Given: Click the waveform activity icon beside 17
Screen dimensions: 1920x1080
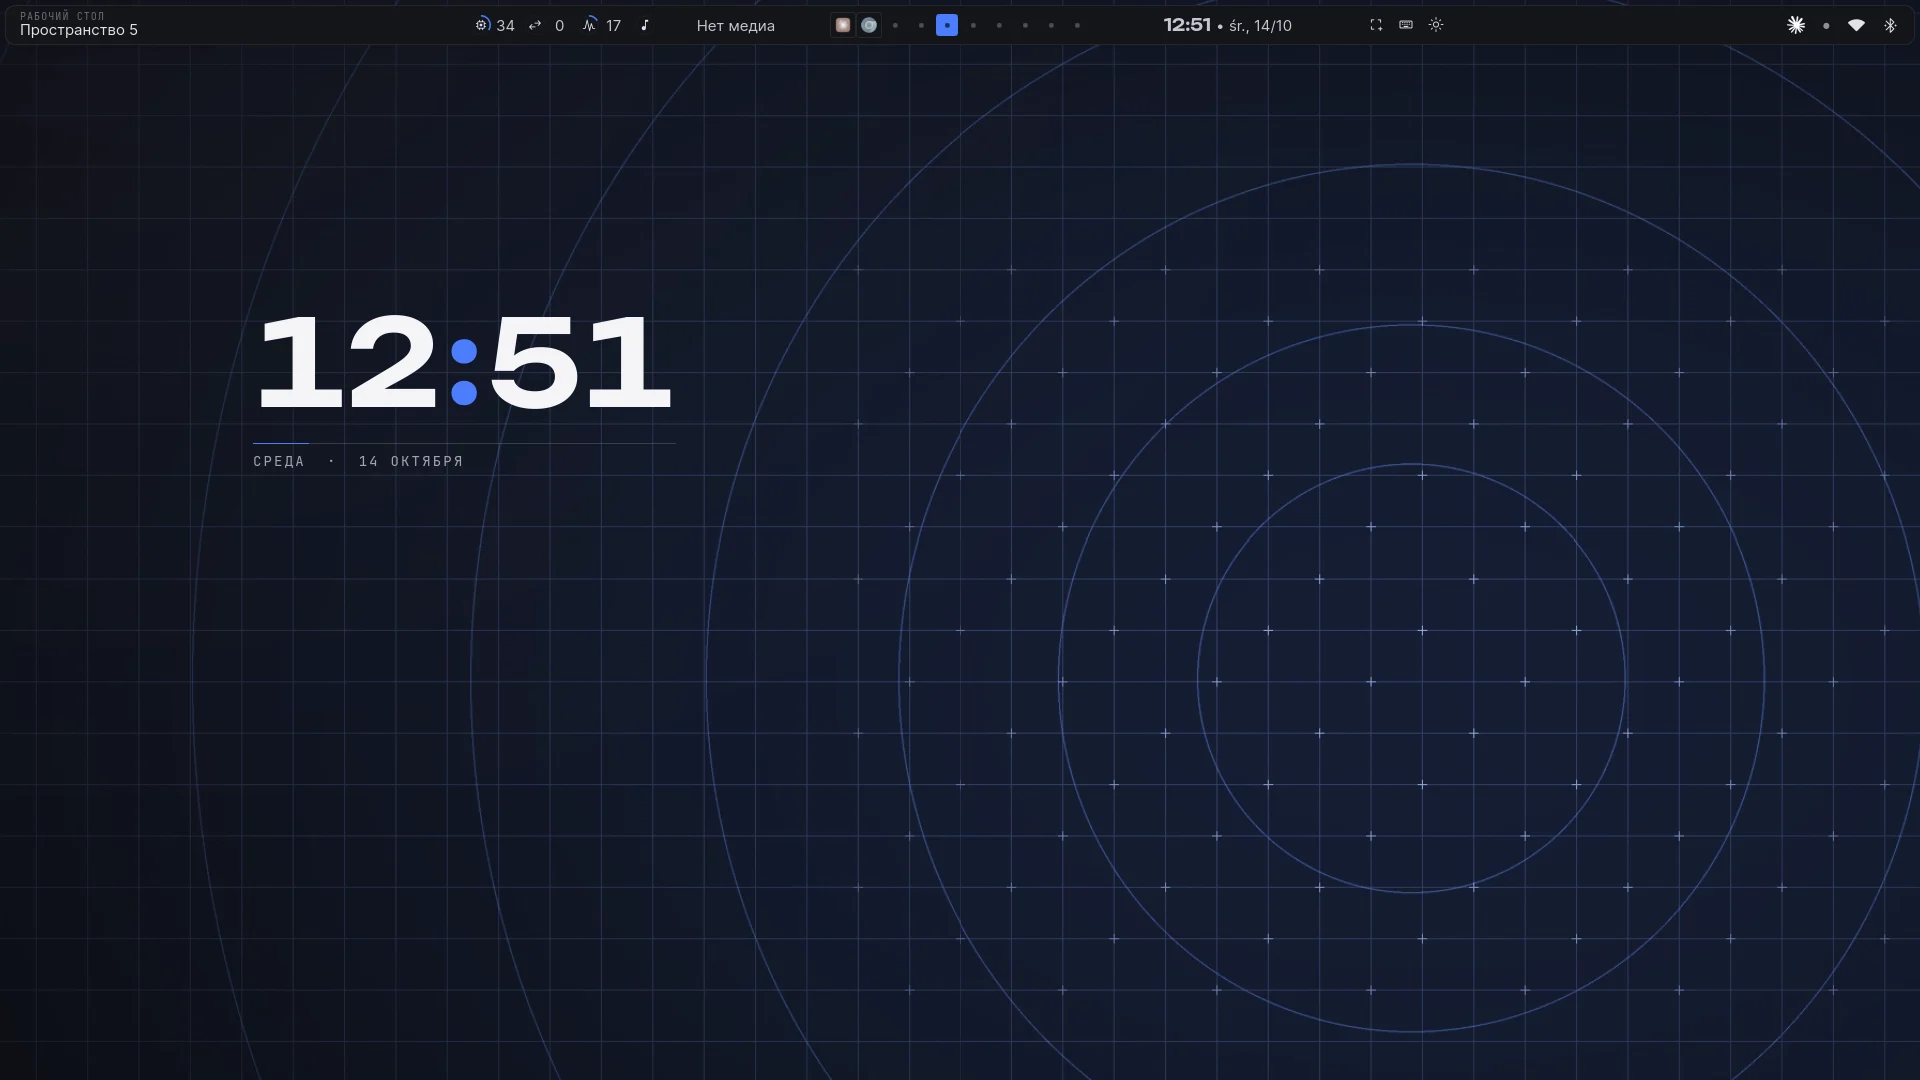Looking at the screenshot, I should 589,25.
